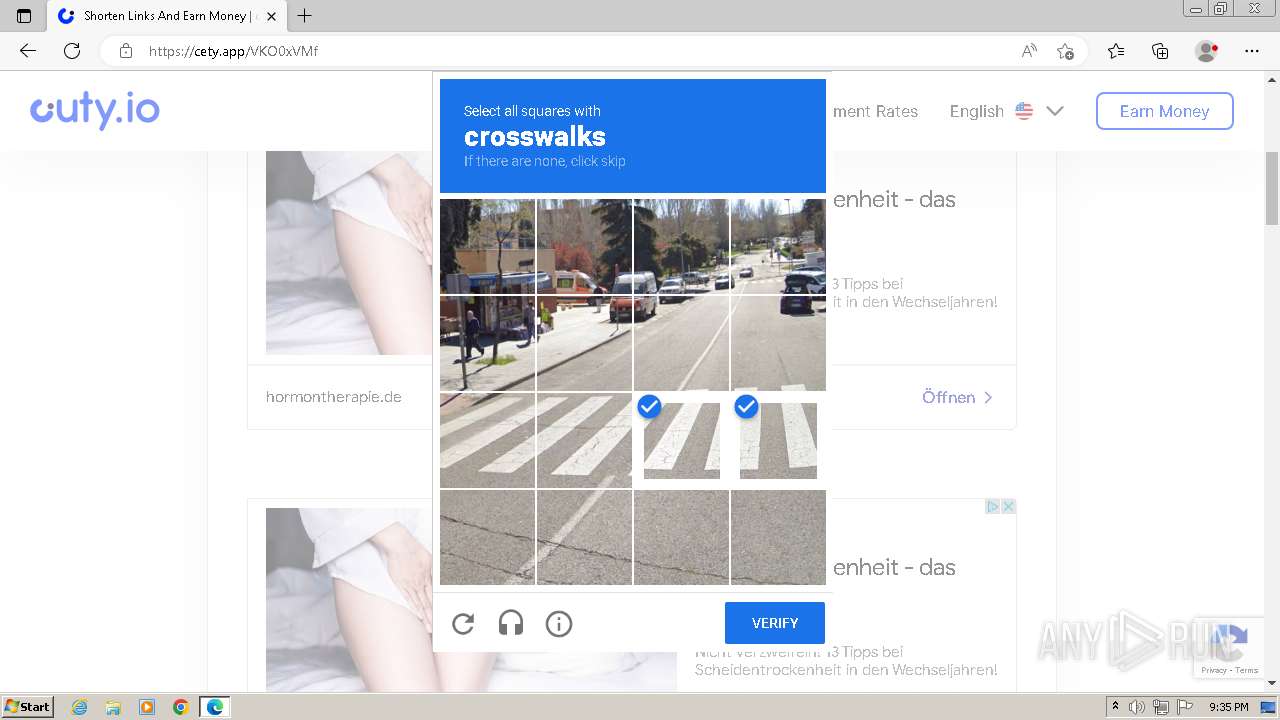Select tile showing pedestrian on sidewalk
This screenshot has width=1280, height=720.
(x=487, y=343)
